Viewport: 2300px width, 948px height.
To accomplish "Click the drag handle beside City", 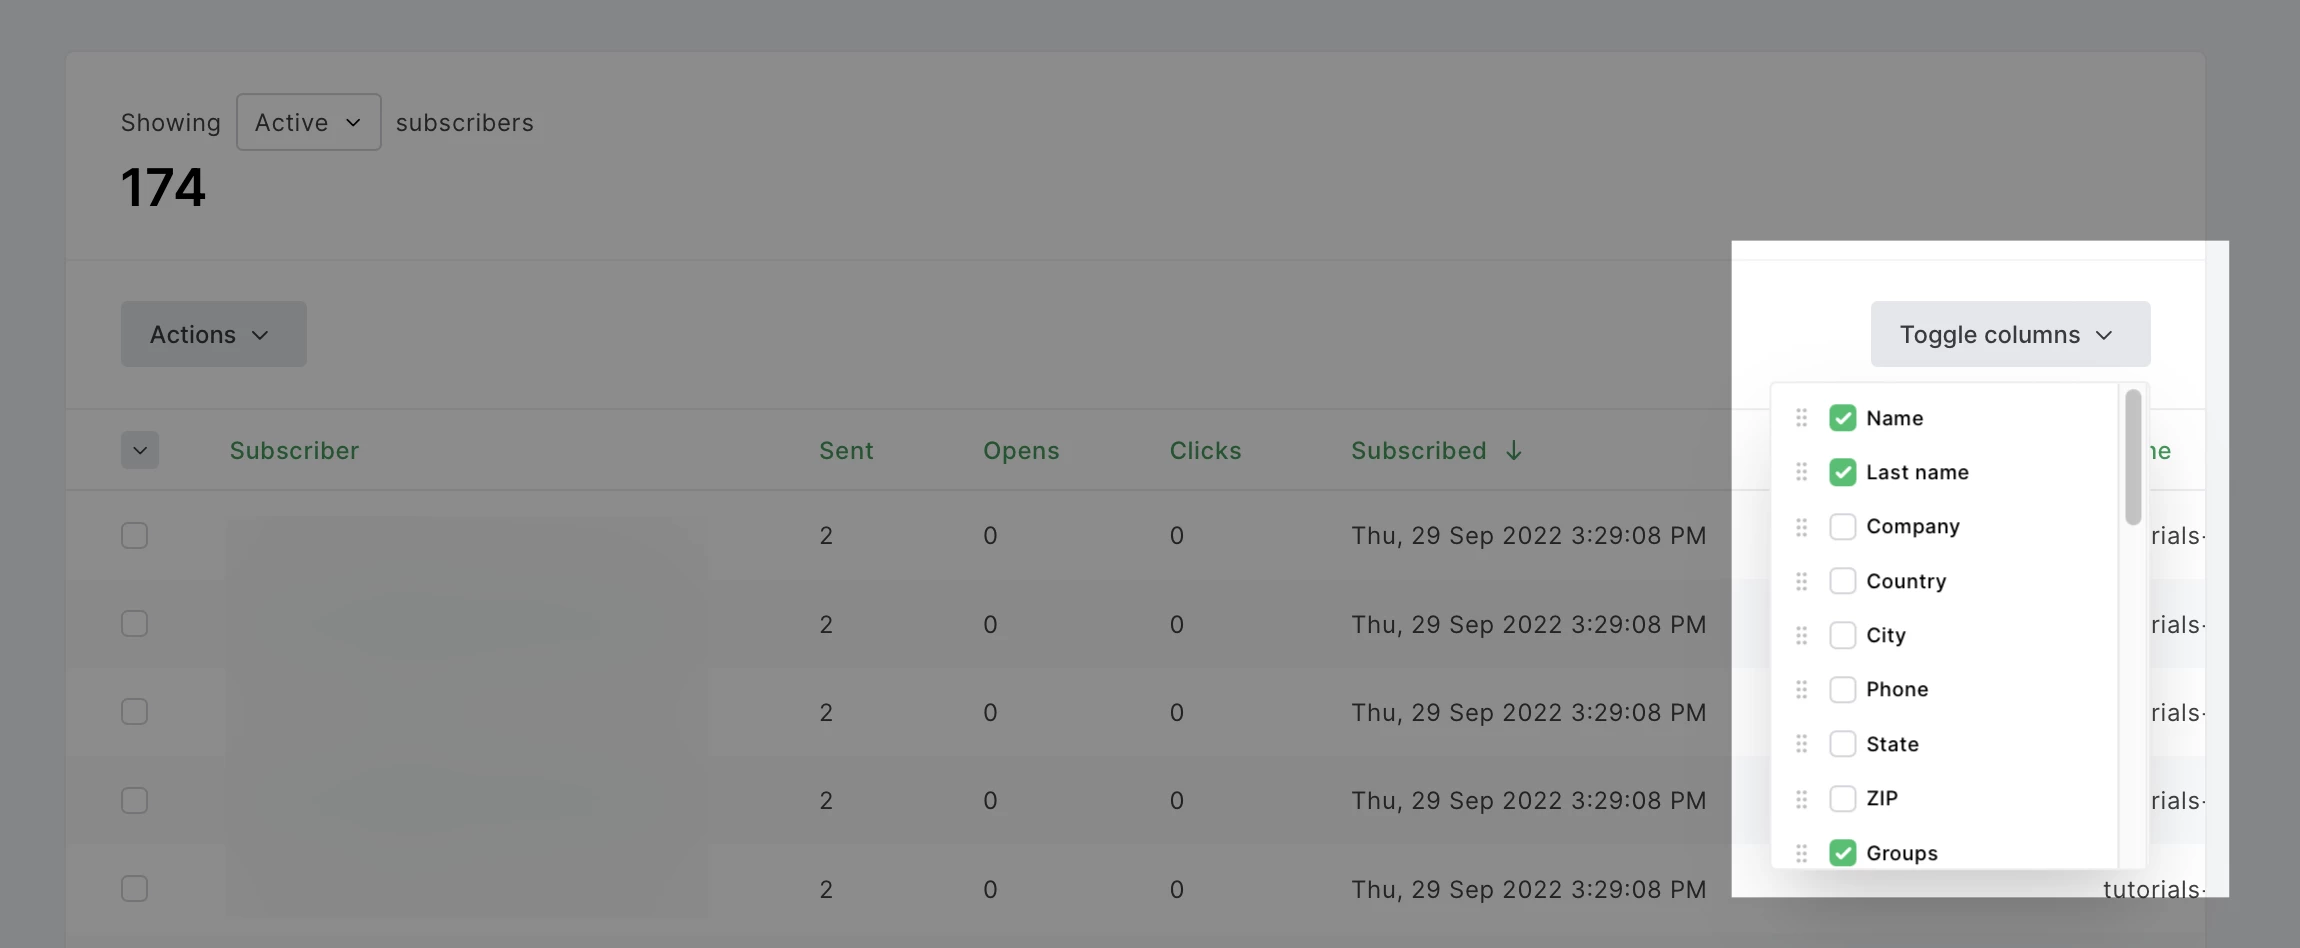I will (1801, 635).
